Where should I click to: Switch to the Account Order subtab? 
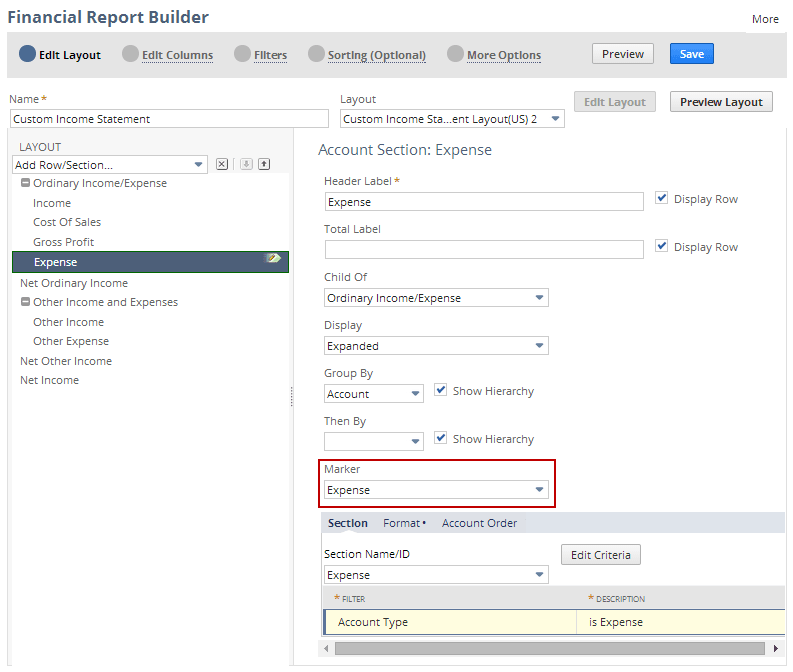pyautogui.click(x=479, y=523)
